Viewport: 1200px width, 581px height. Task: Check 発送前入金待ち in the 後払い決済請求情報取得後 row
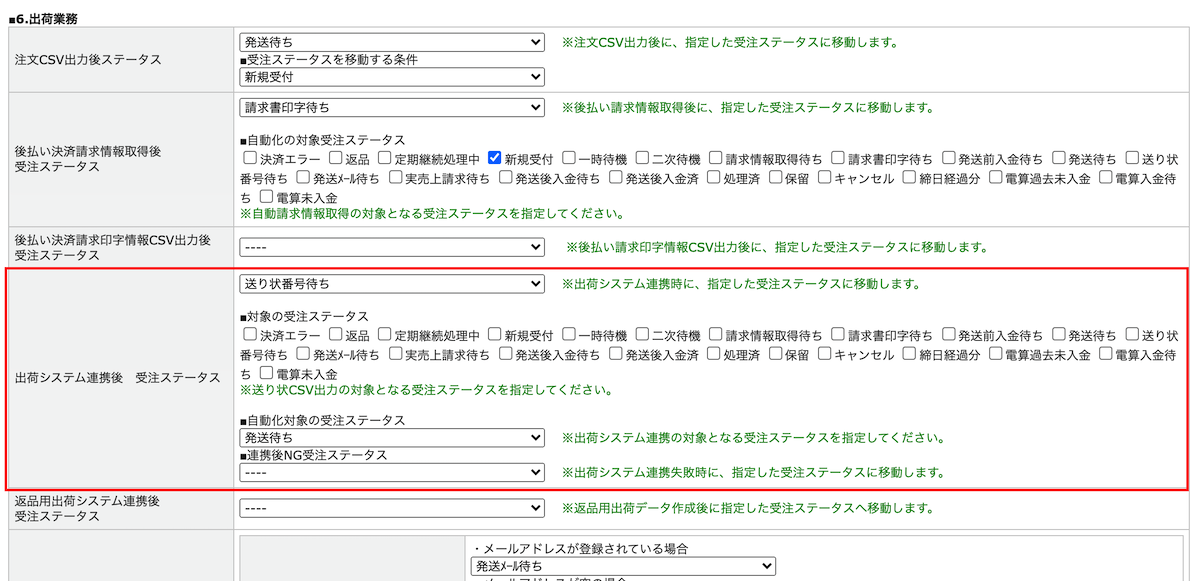coord(948,158)
